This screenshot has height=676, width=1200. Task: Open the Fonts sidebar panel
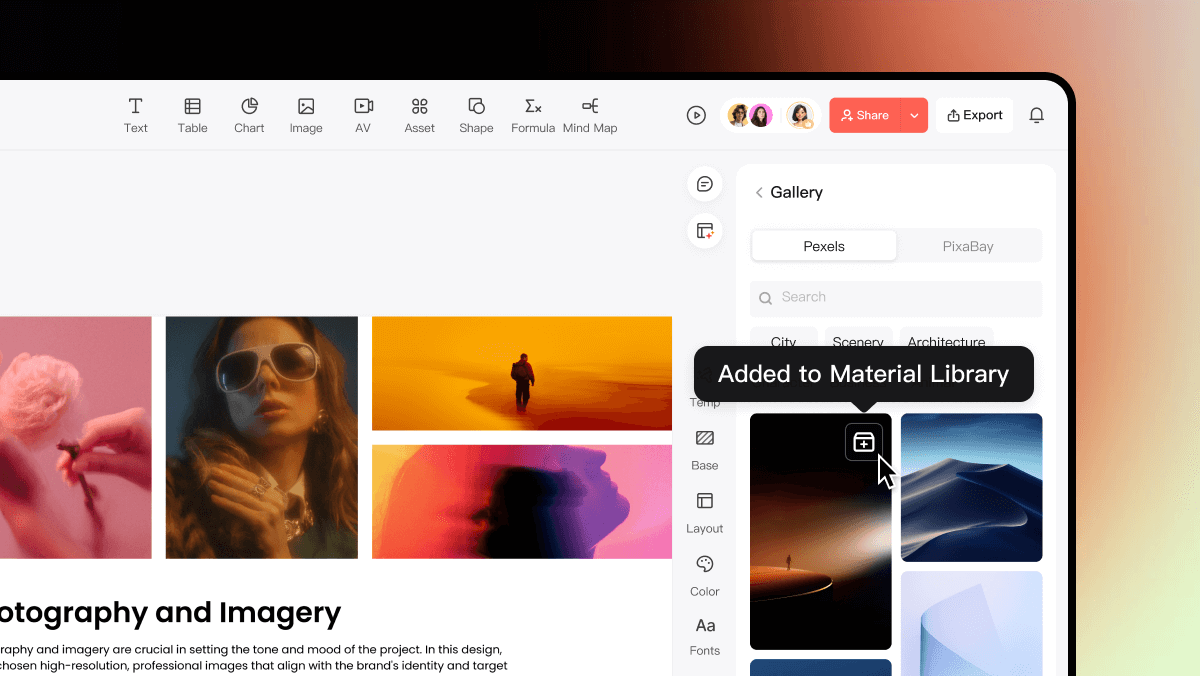click(705, 636)
